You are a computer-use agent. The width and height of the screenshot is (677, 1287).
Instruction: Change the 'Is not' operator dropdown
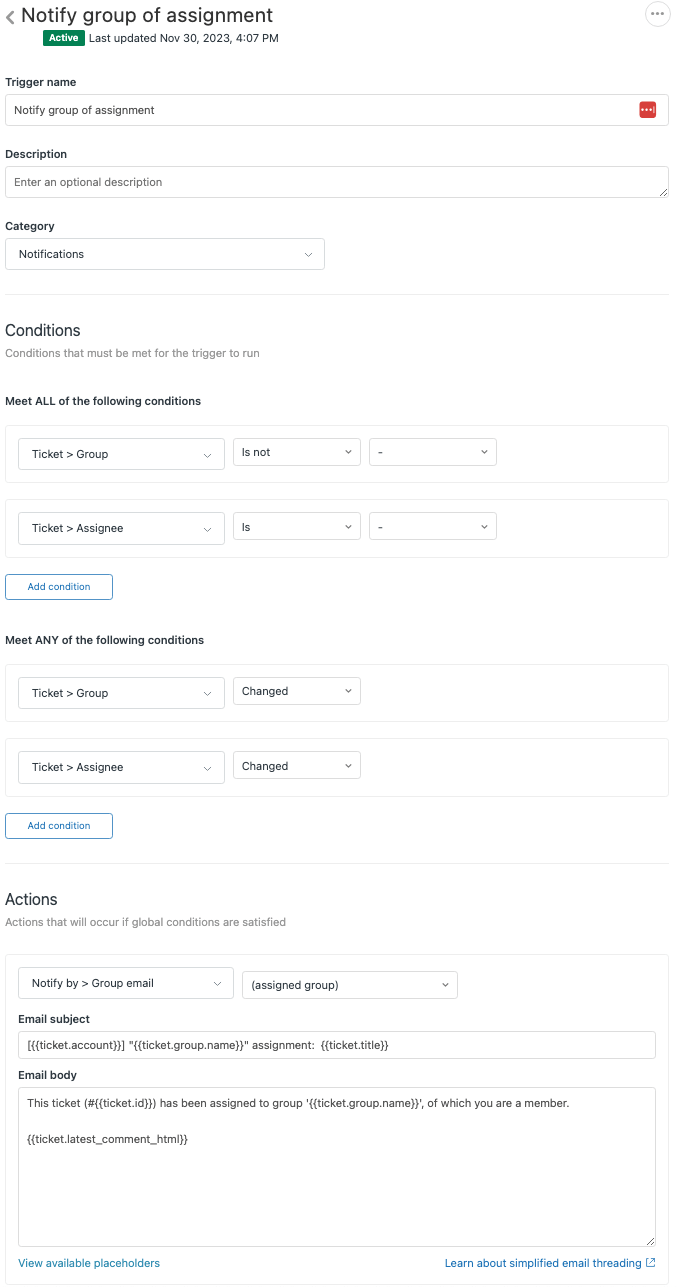pos(296,452)
